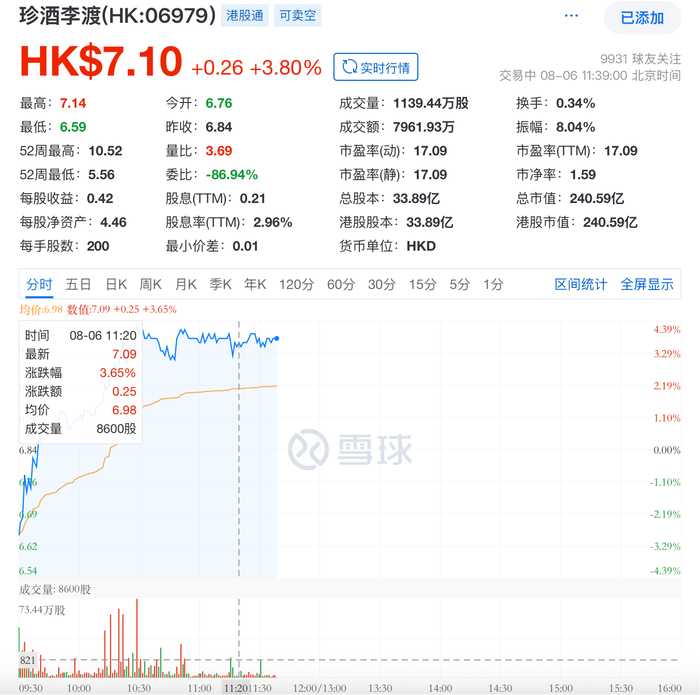
Task: Click the 11:20 time marker on chart axis
Action: pos(237,688)
